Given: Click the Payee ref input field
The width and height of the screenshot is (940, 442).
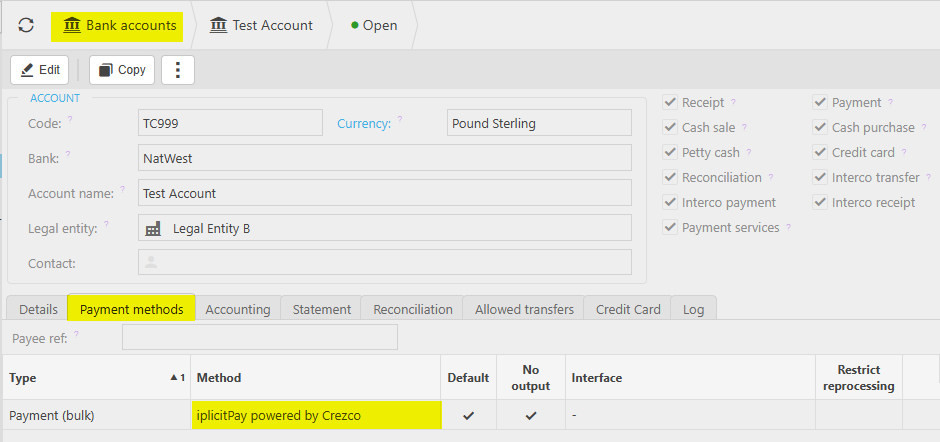Looking at the screenshot, I should [260, 337].
